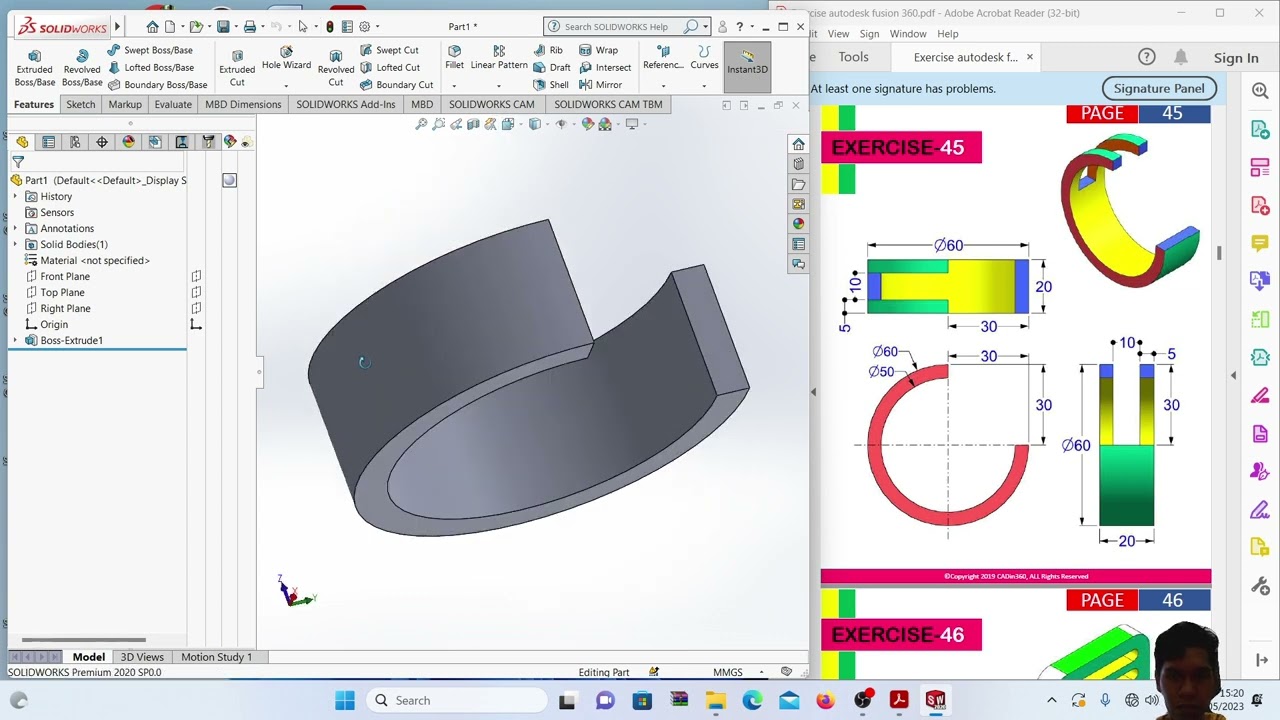The height and width of the screenshot is (720, 1280).
Task: Switch to DimXpertManager crosshair tab
Action: click(102, 142)
